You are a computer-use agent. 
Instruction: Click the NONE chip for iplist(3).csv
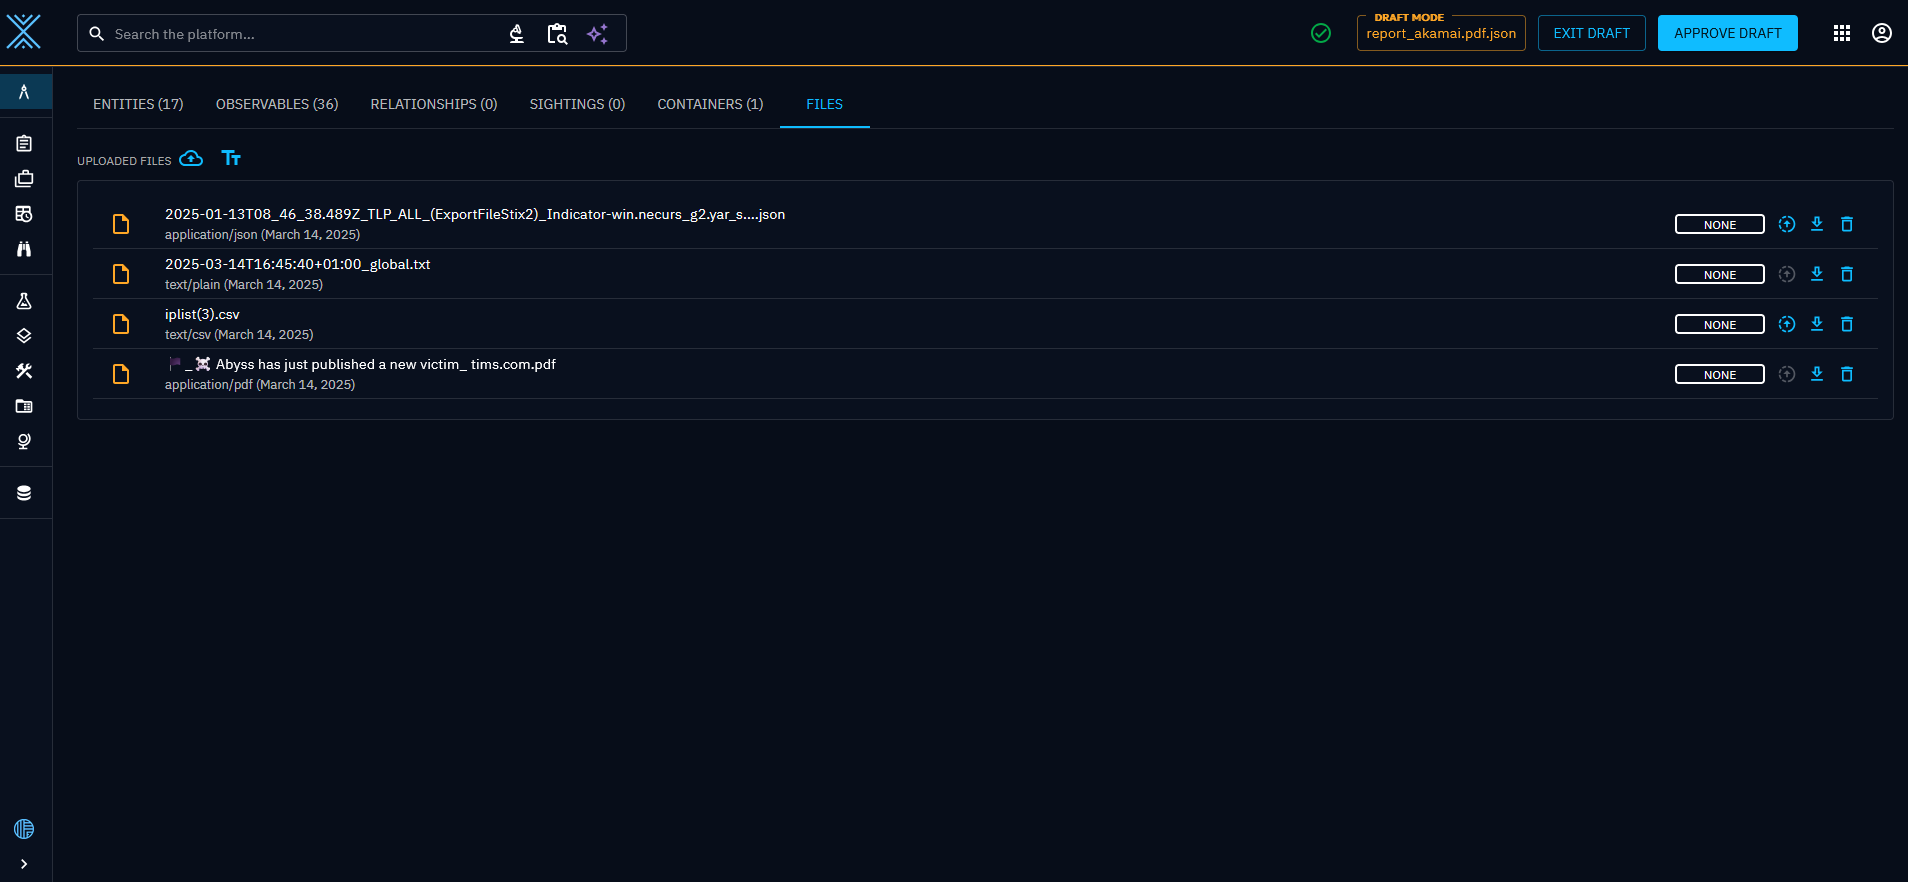click(1719, 324)
